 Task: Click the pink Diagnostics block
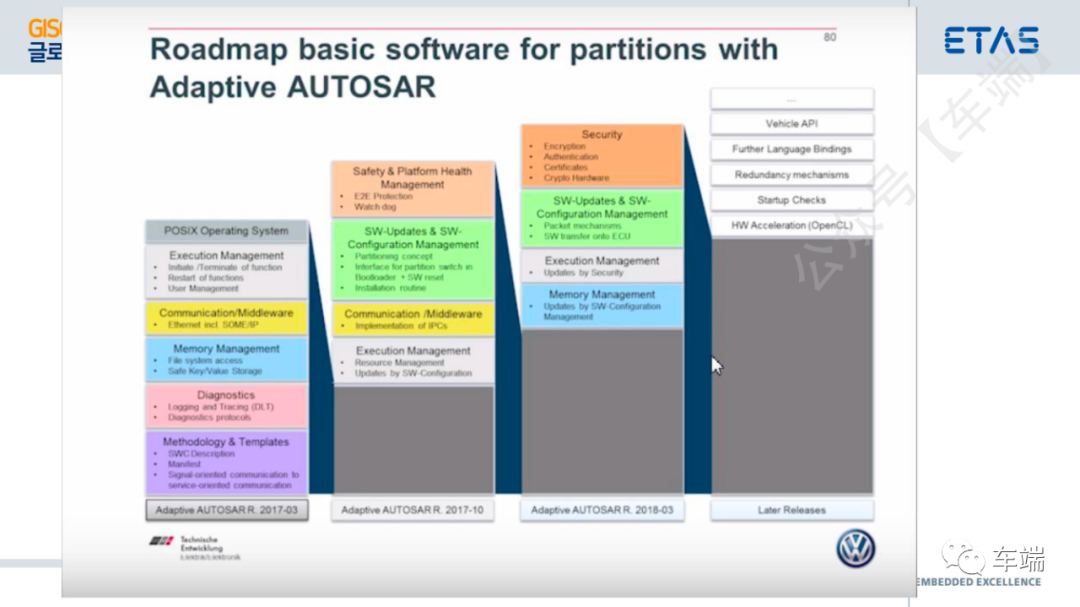pos(227,406)
